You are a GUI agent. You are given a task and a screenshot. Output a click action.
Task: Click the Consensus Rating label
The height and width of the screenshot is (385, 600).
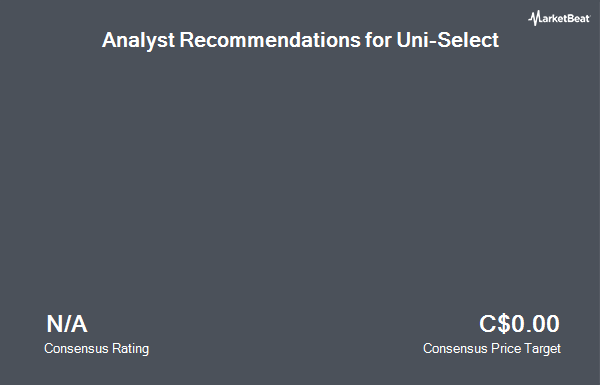tap(96, 349)
